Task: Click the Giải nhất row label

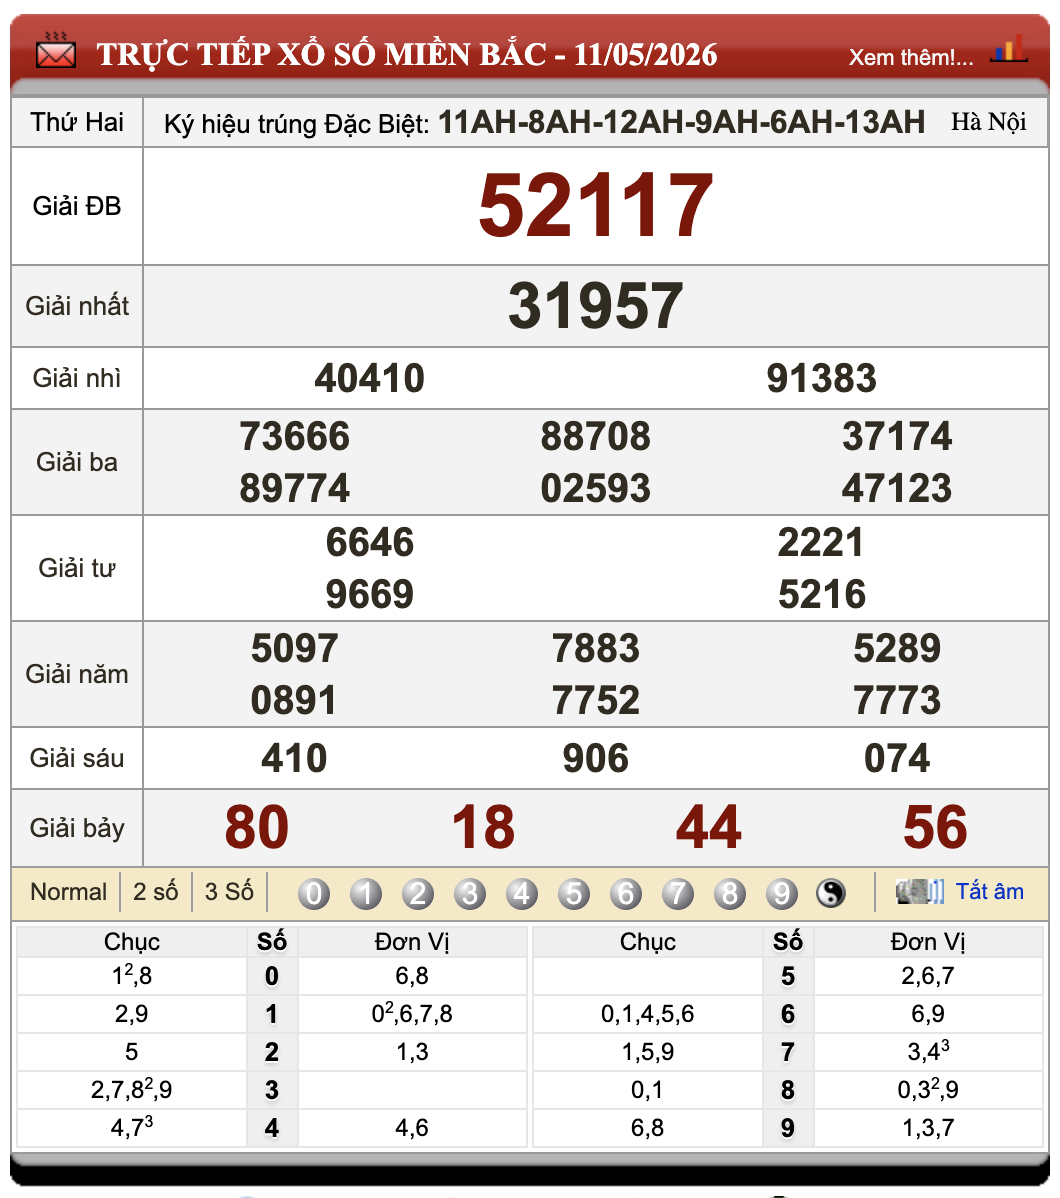Action: 77,306
